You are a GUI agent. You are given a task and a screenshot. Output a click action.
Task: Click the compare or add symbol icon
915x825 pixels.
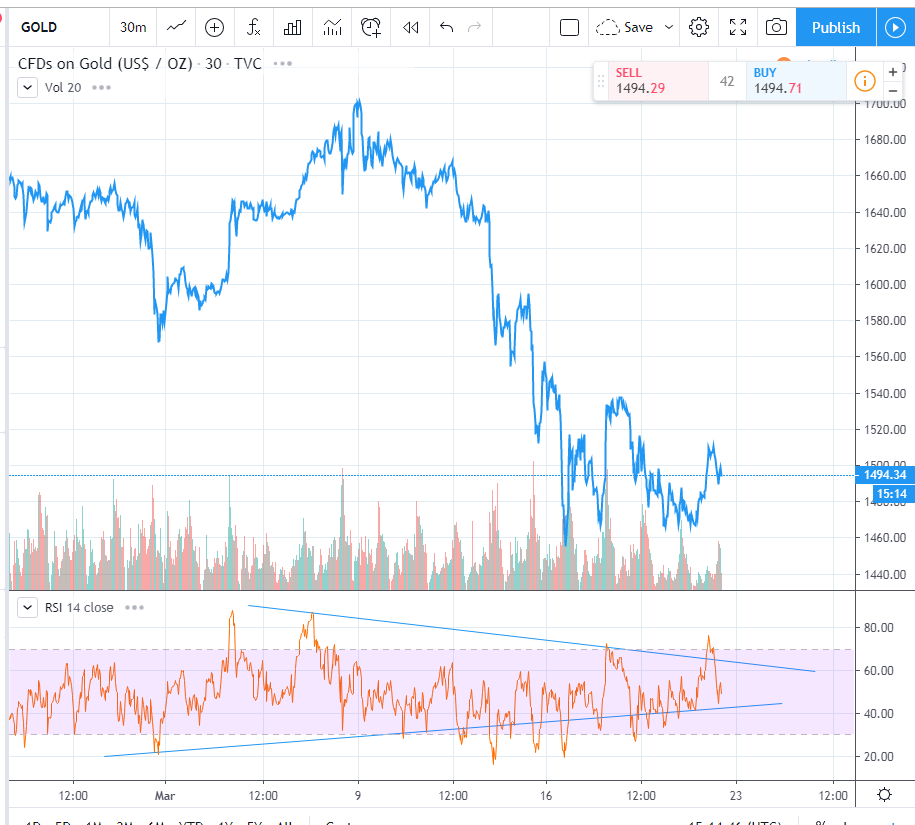tap(214, 27)
